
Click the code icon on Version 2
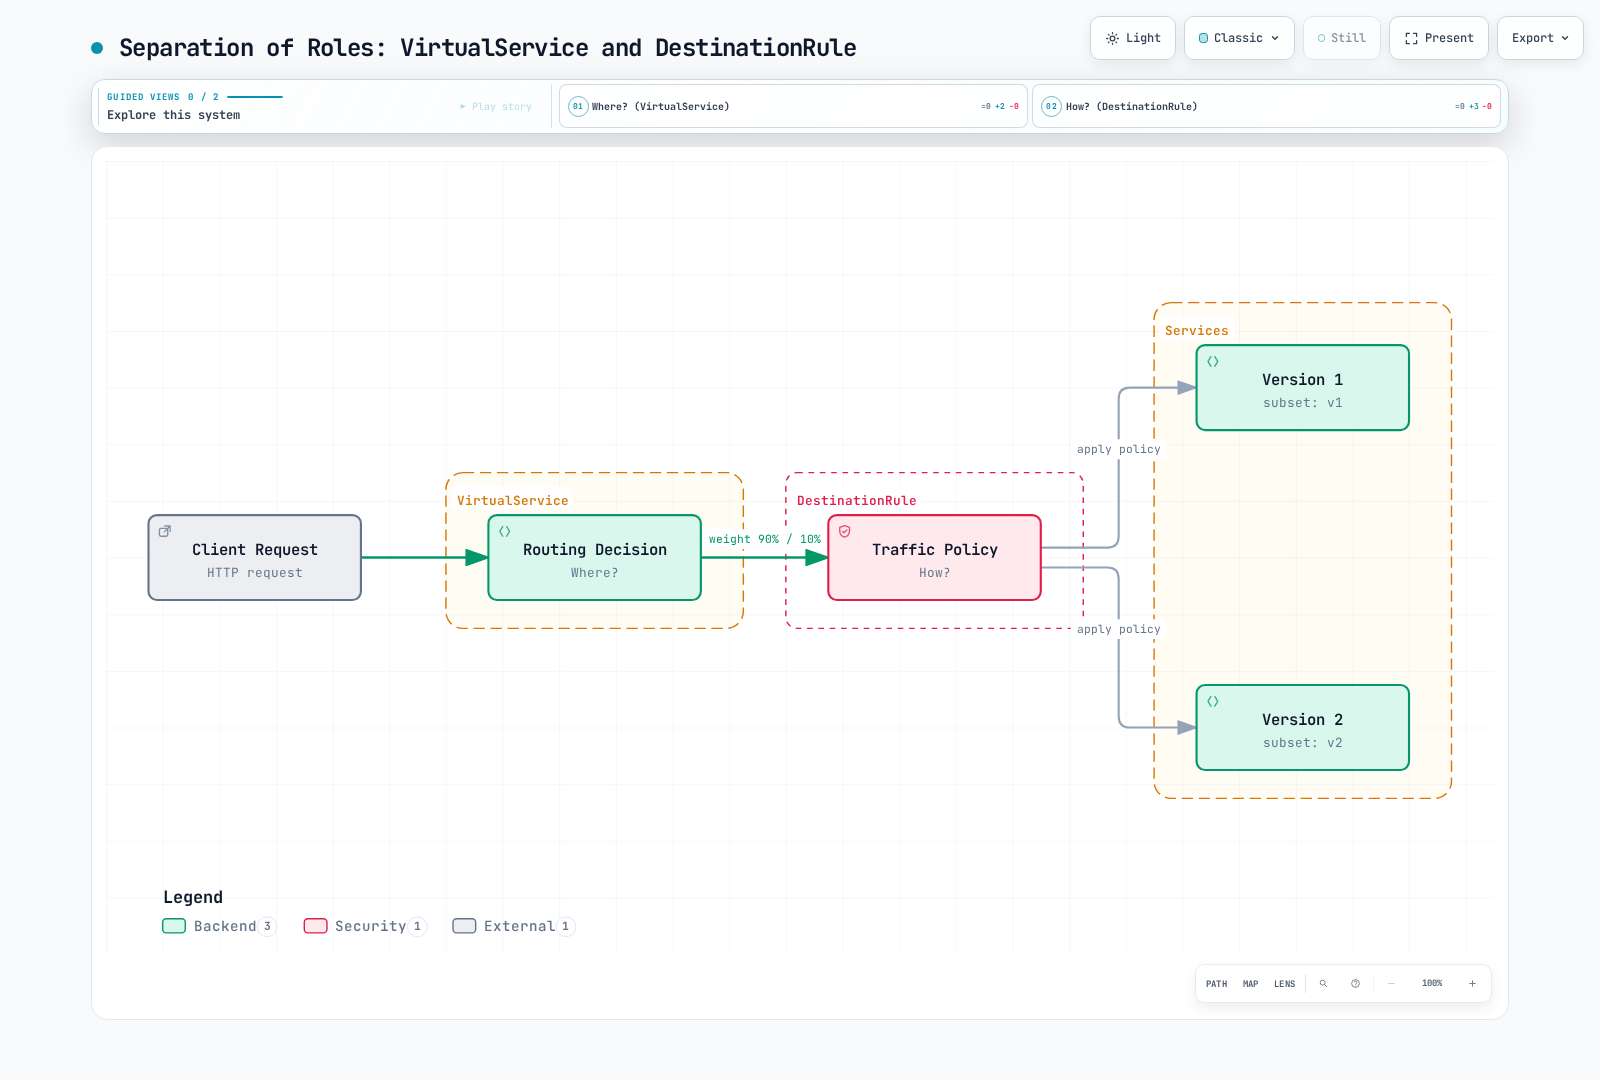coord(1213,701)
